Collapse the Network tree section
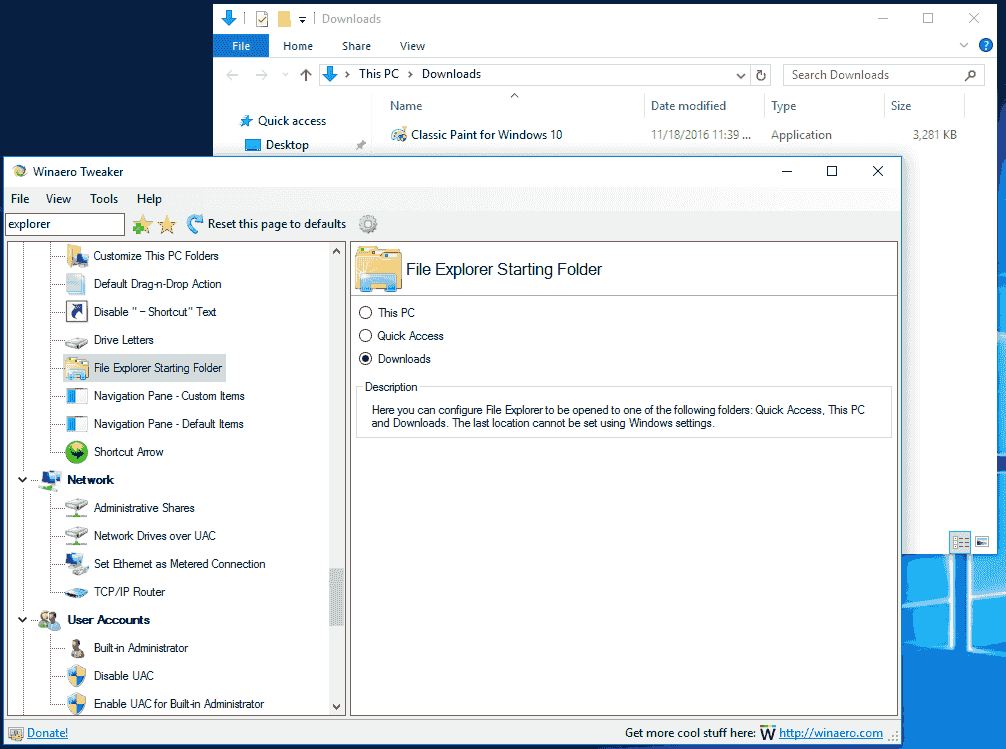 pyautogui.click(x=21, y=479)
